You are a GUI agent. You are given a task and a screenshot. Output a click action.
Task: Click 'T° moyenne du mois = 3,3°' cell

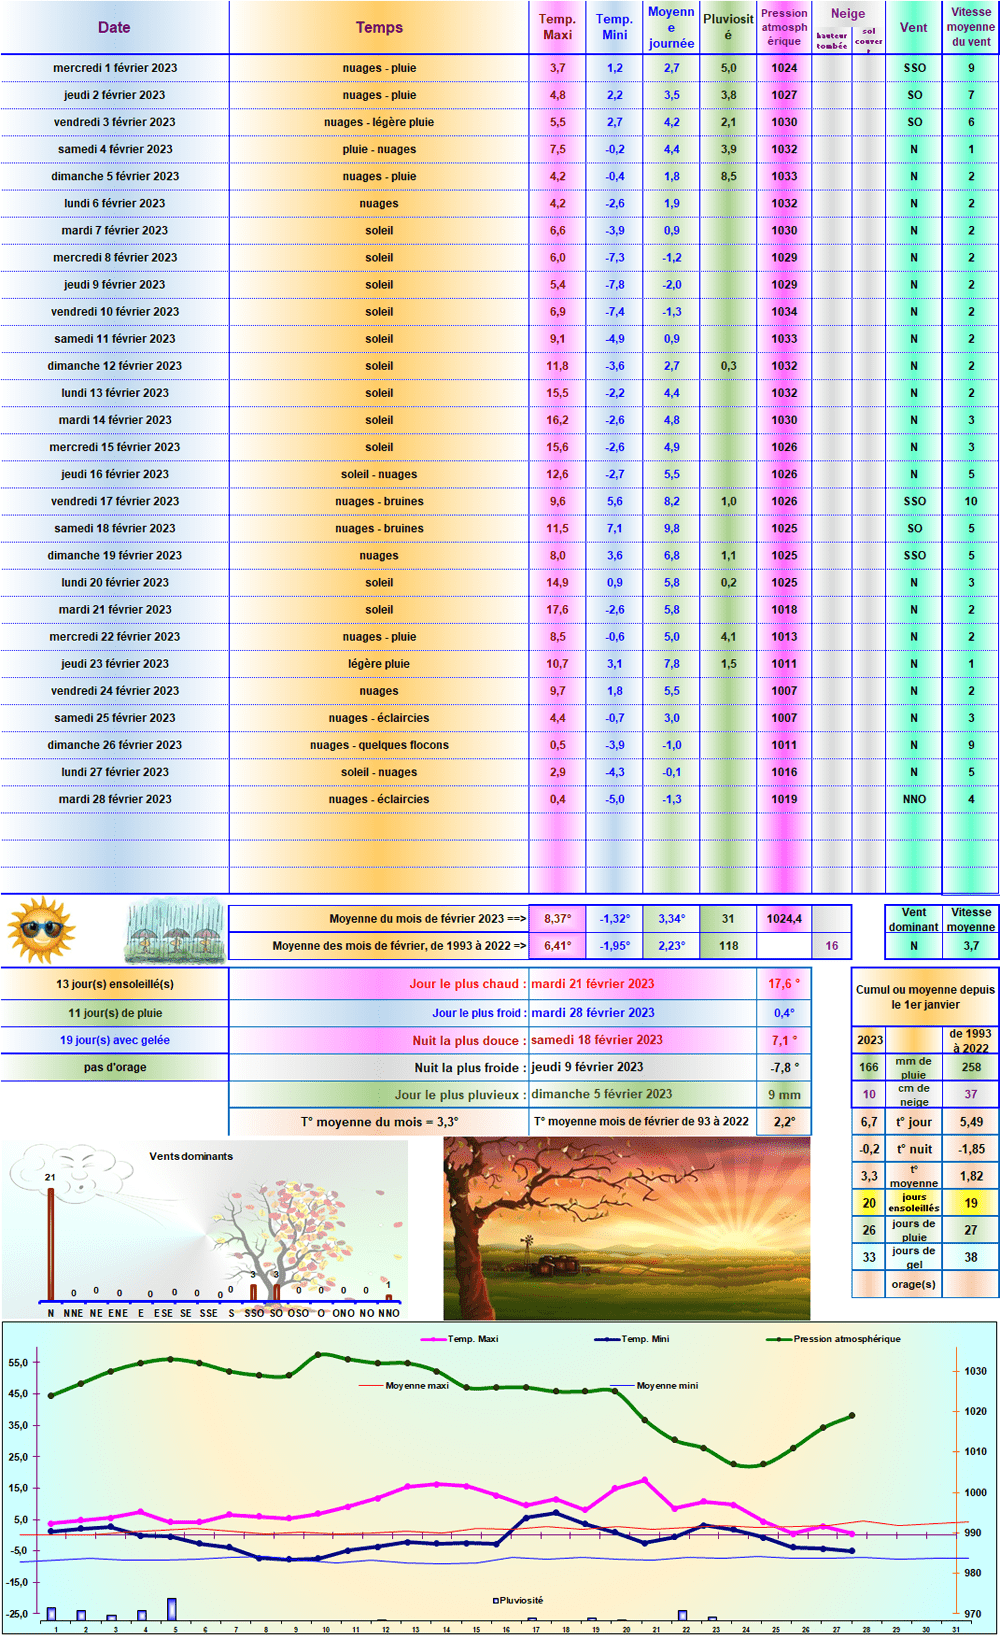tap(379, 1122)
